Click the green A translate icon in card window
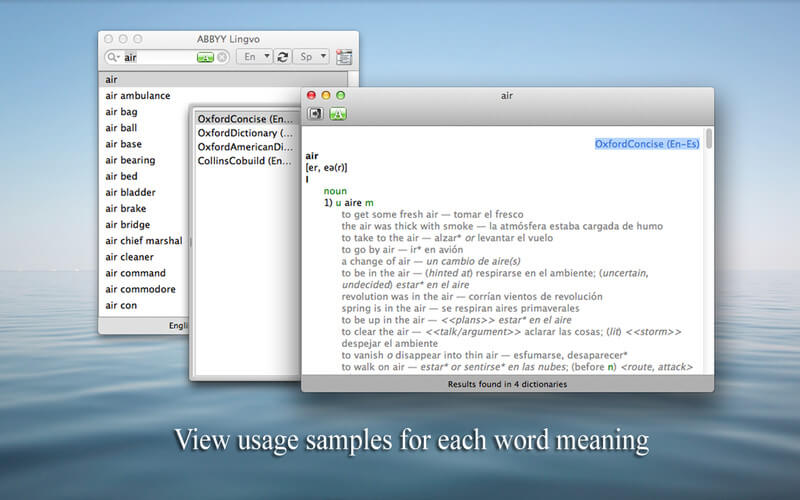The height and width of the screenshot is (500, 800). pyautogui.click(x=338, y=113)
